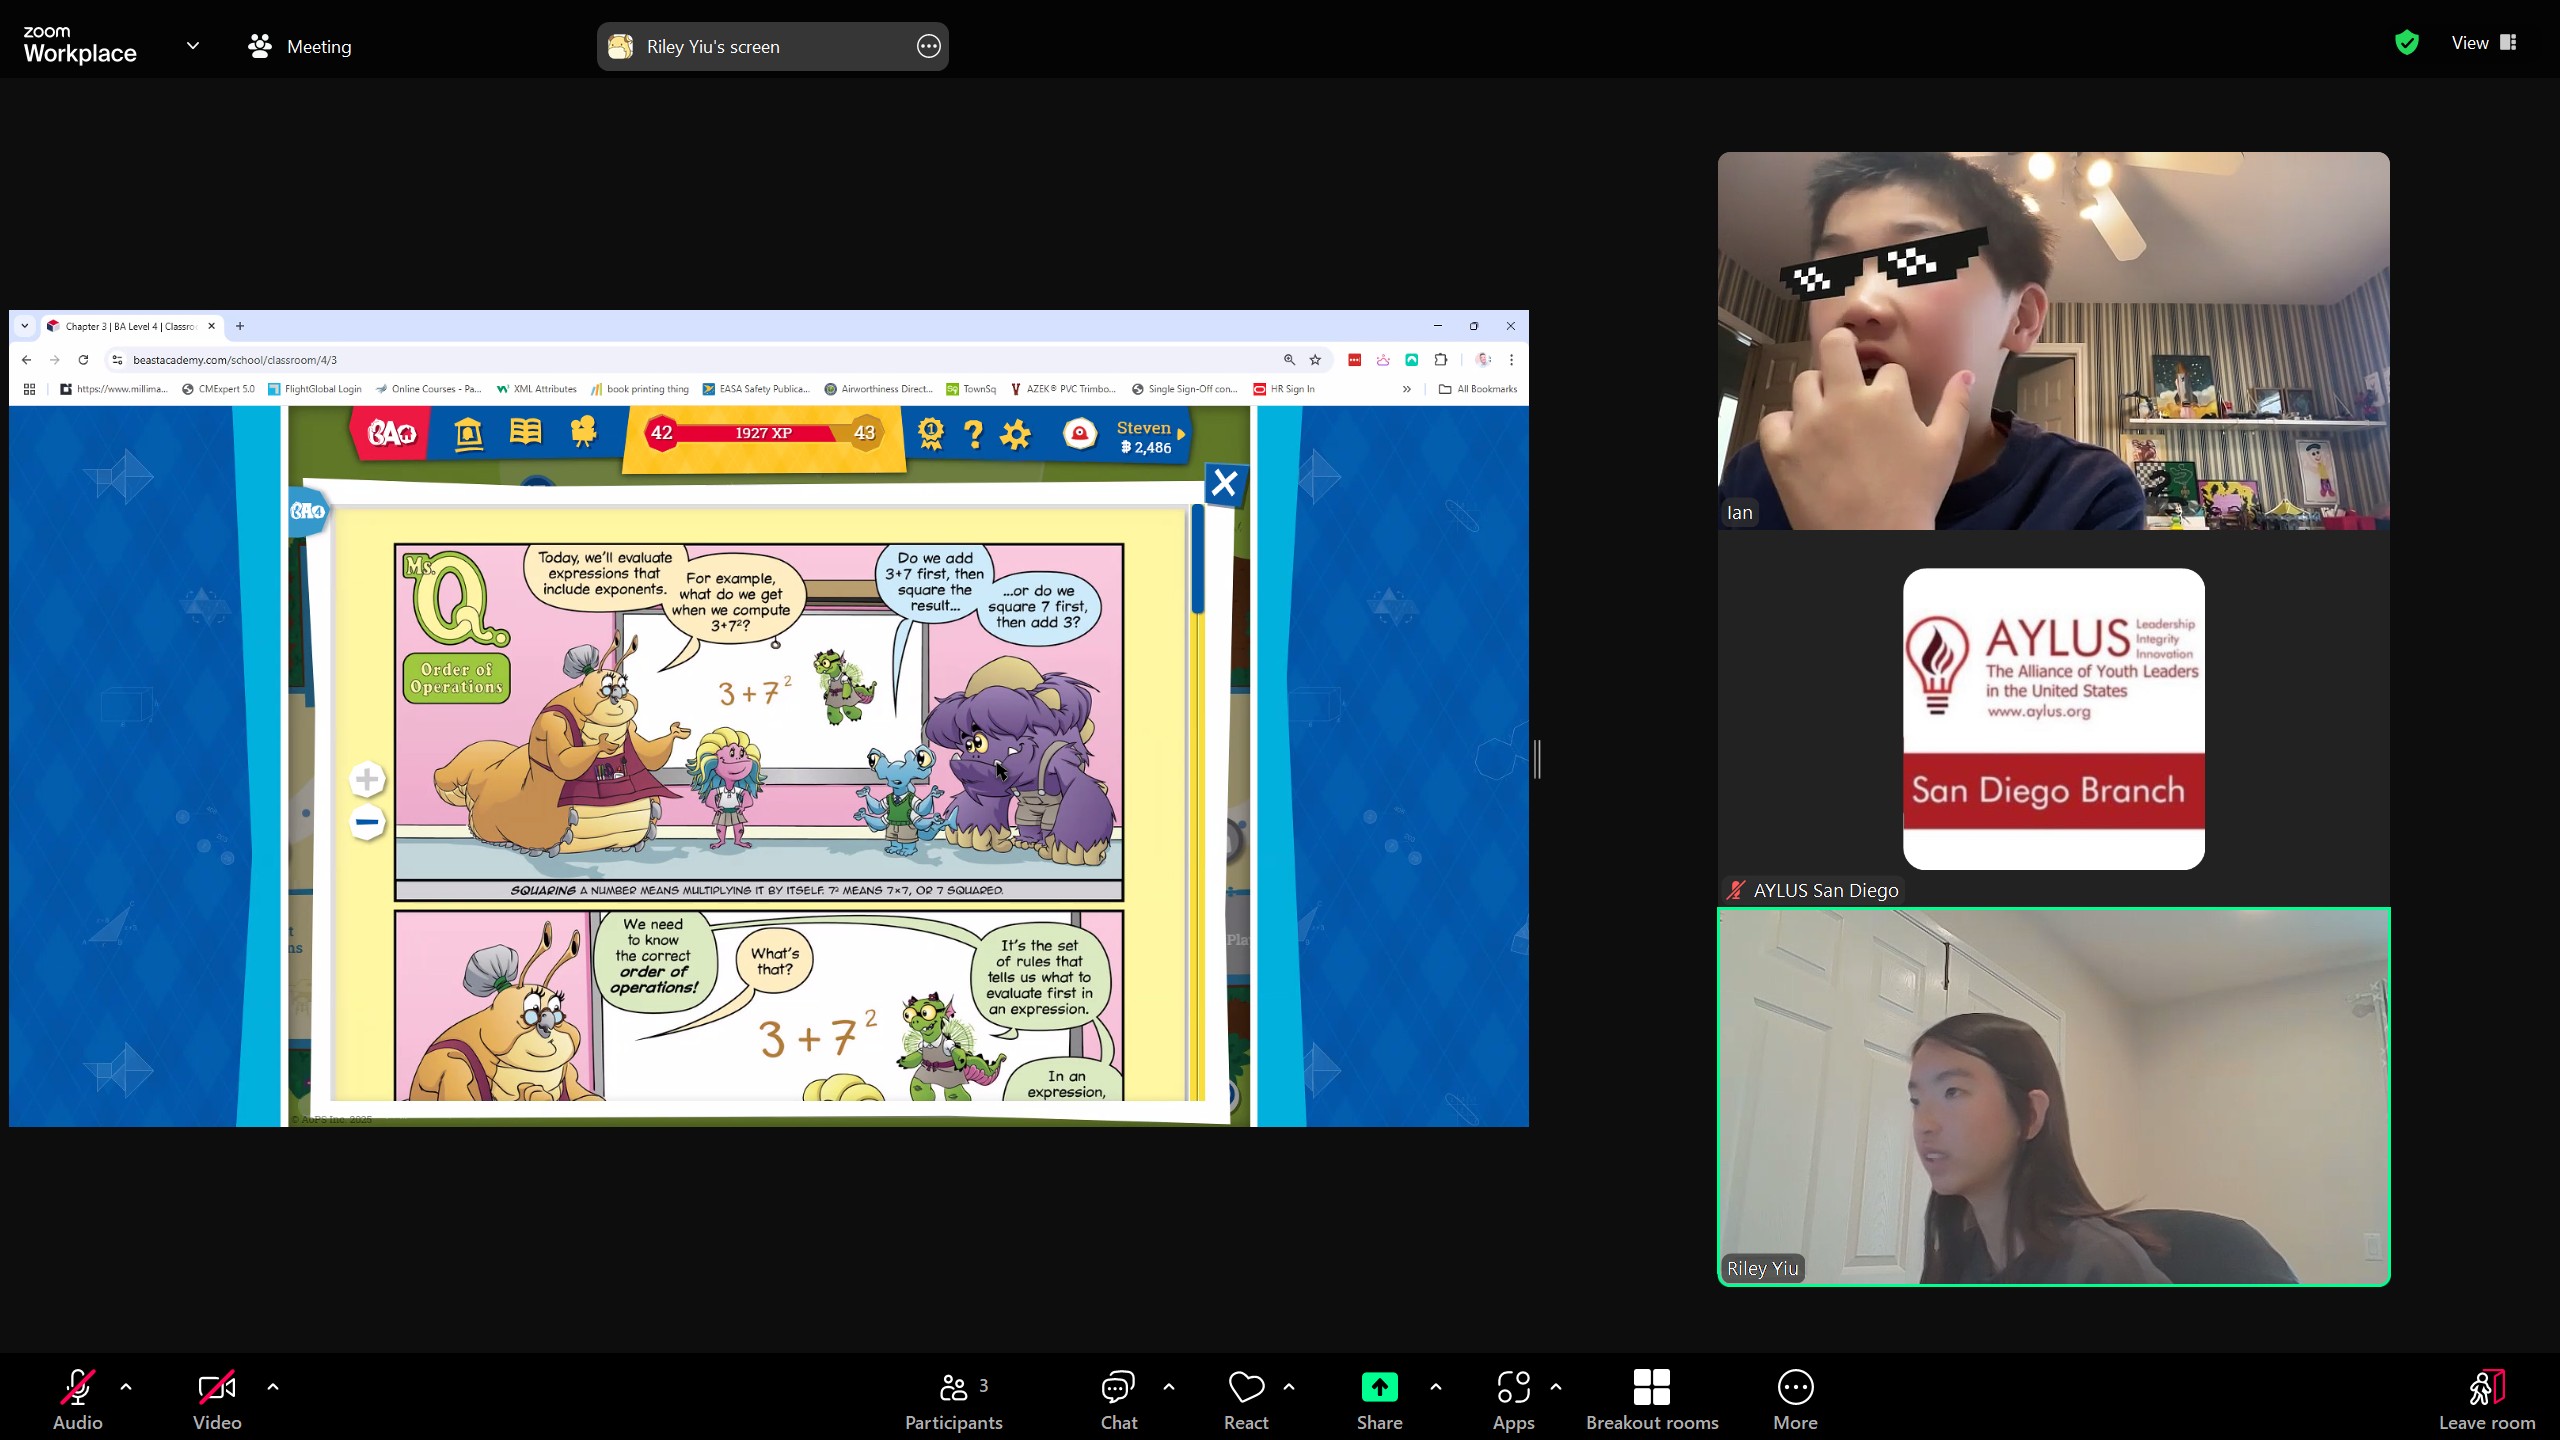
Task: Select the Meeting tab
Action: (x=300, y=46)
